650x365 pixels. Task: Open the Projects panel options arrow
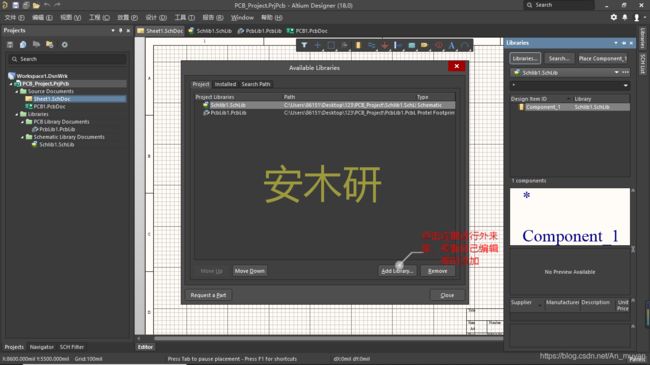click(x=113, y=30)
